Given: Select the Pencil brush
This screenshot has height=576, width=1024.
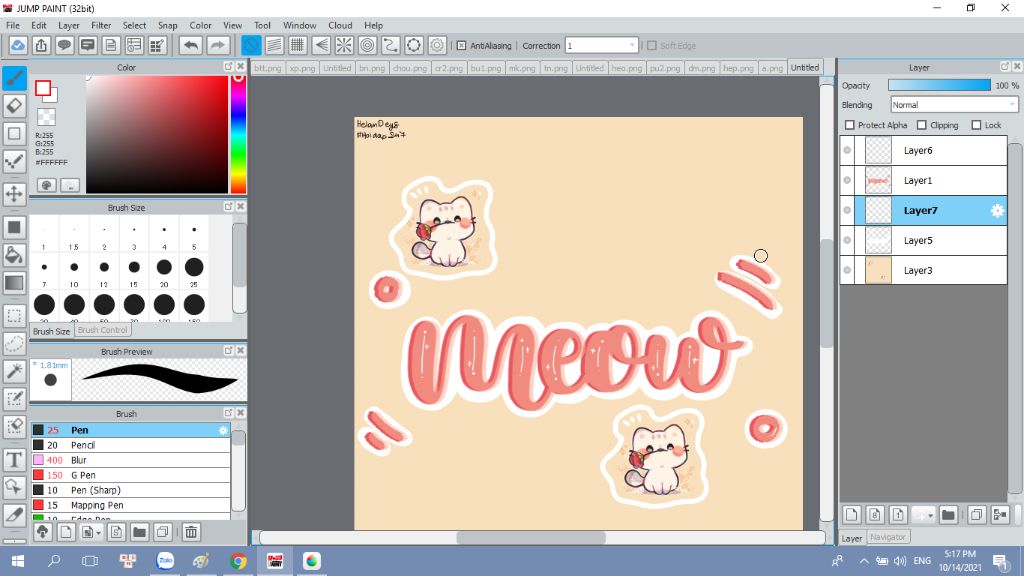Looking at the screenshot, I should click(131, 445).
